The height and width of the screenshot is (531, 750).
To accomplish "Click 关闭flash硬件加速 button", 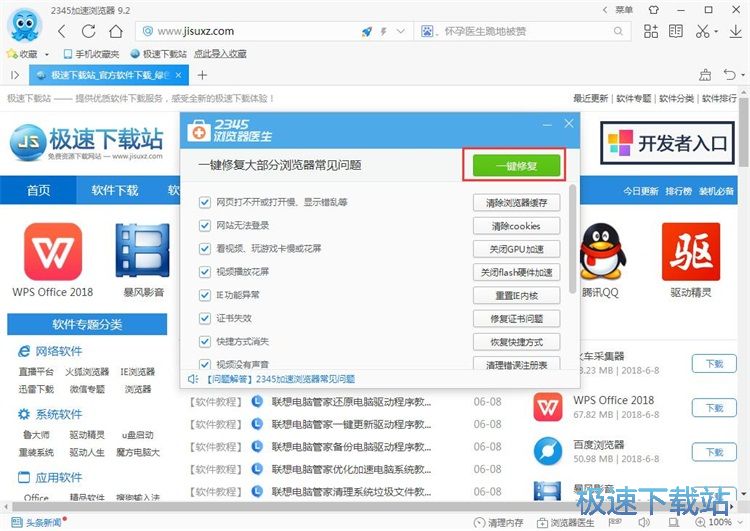I will (516, 272).
